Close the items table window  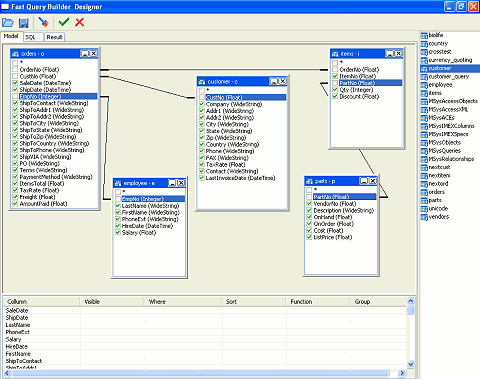[x=399, y=54]
